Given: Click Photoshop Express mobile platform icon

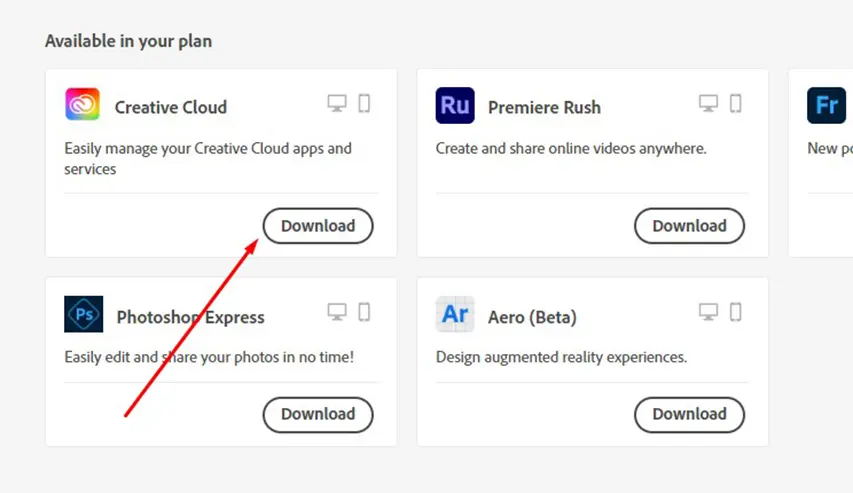Looking at the screenshot, I should 364,312.
